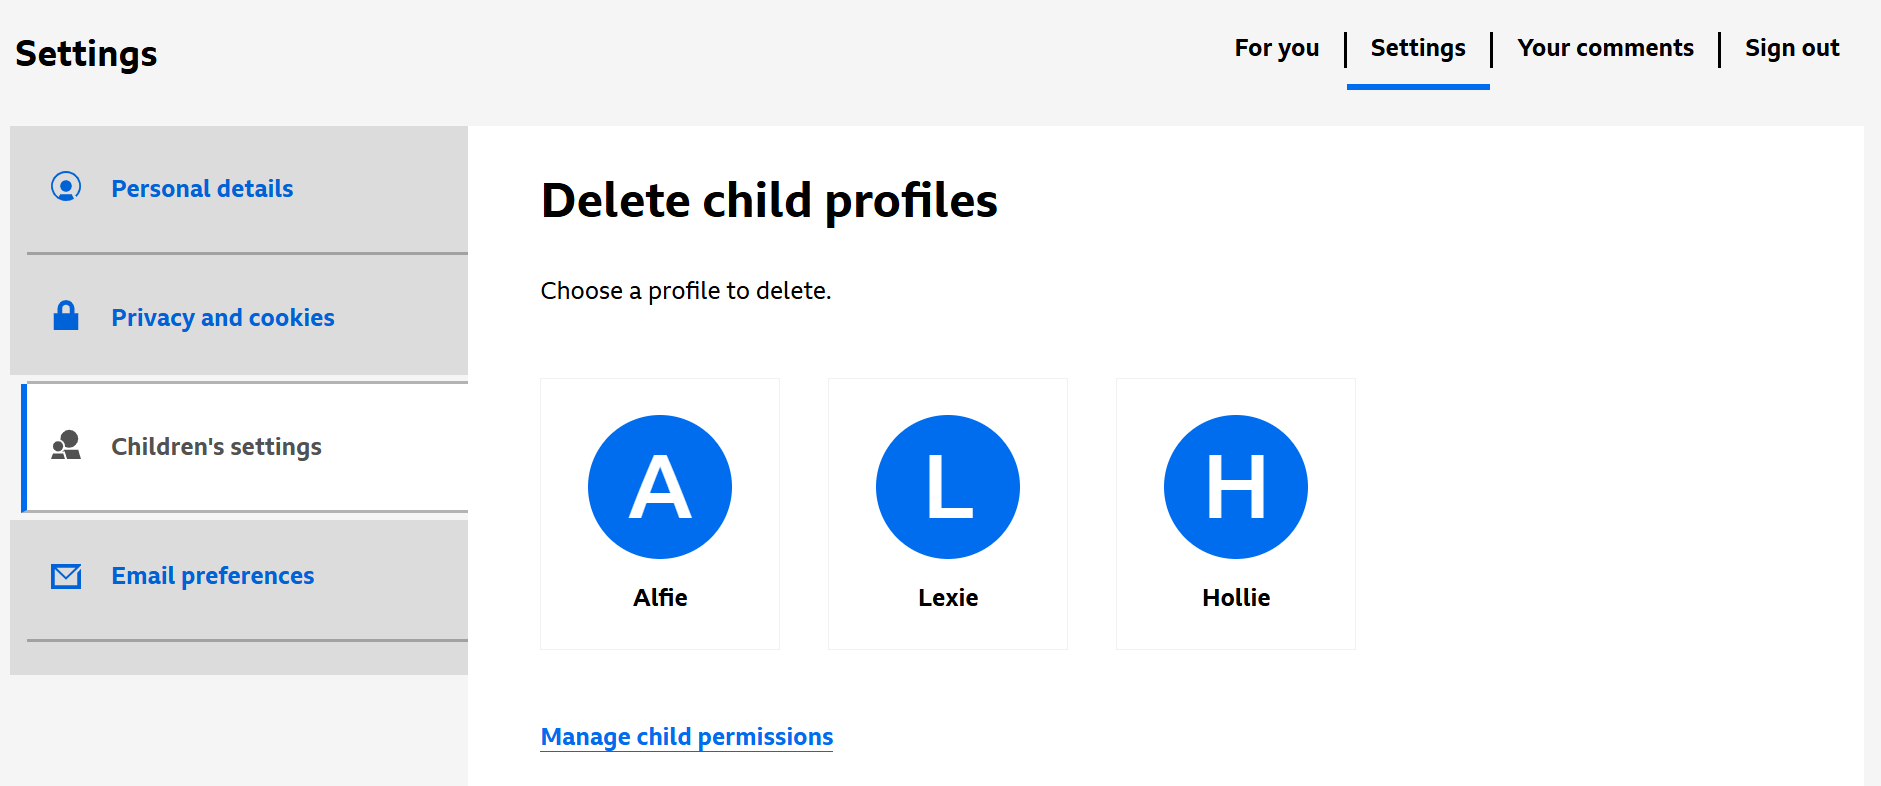Click the envelope icon next to Email preferences

(66, 576)
